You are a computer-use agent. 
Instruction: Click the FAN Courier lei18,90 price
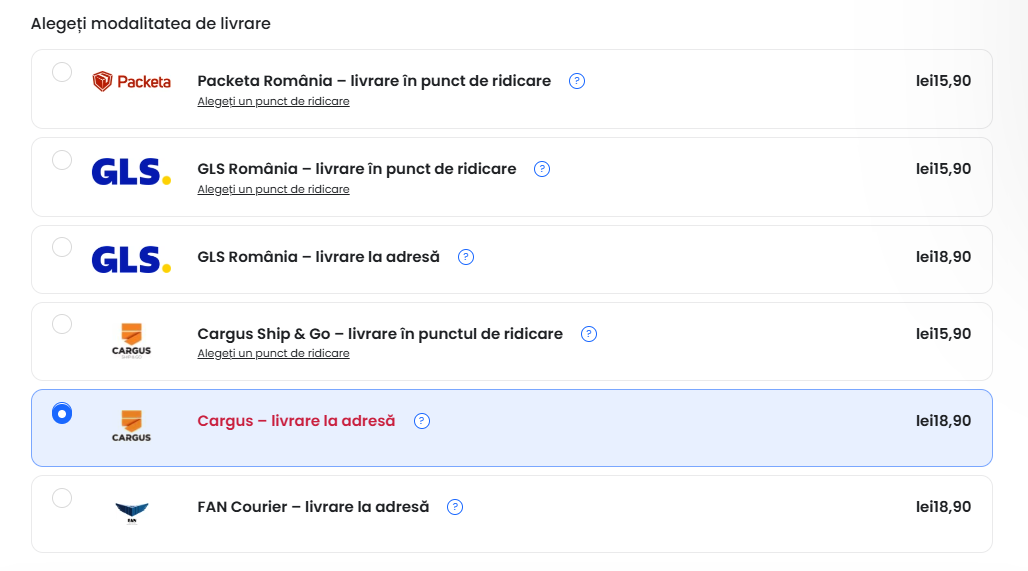click(x=943, y=507)
